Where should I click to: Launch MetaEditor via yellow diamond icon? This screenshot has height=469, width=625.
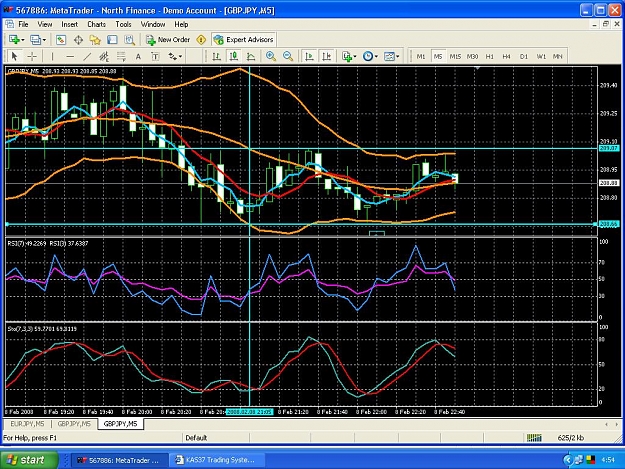coord(201,39)
